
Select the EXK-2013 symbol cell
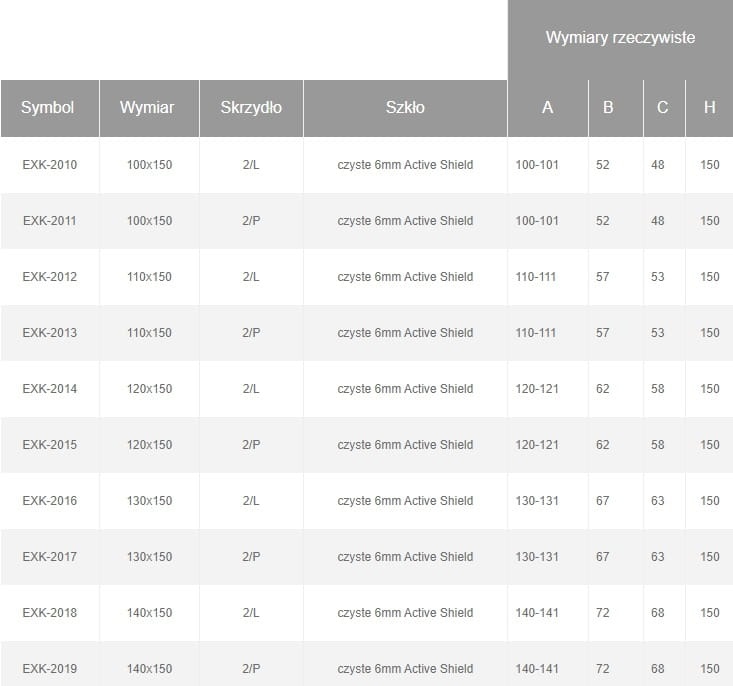(50, 333)
